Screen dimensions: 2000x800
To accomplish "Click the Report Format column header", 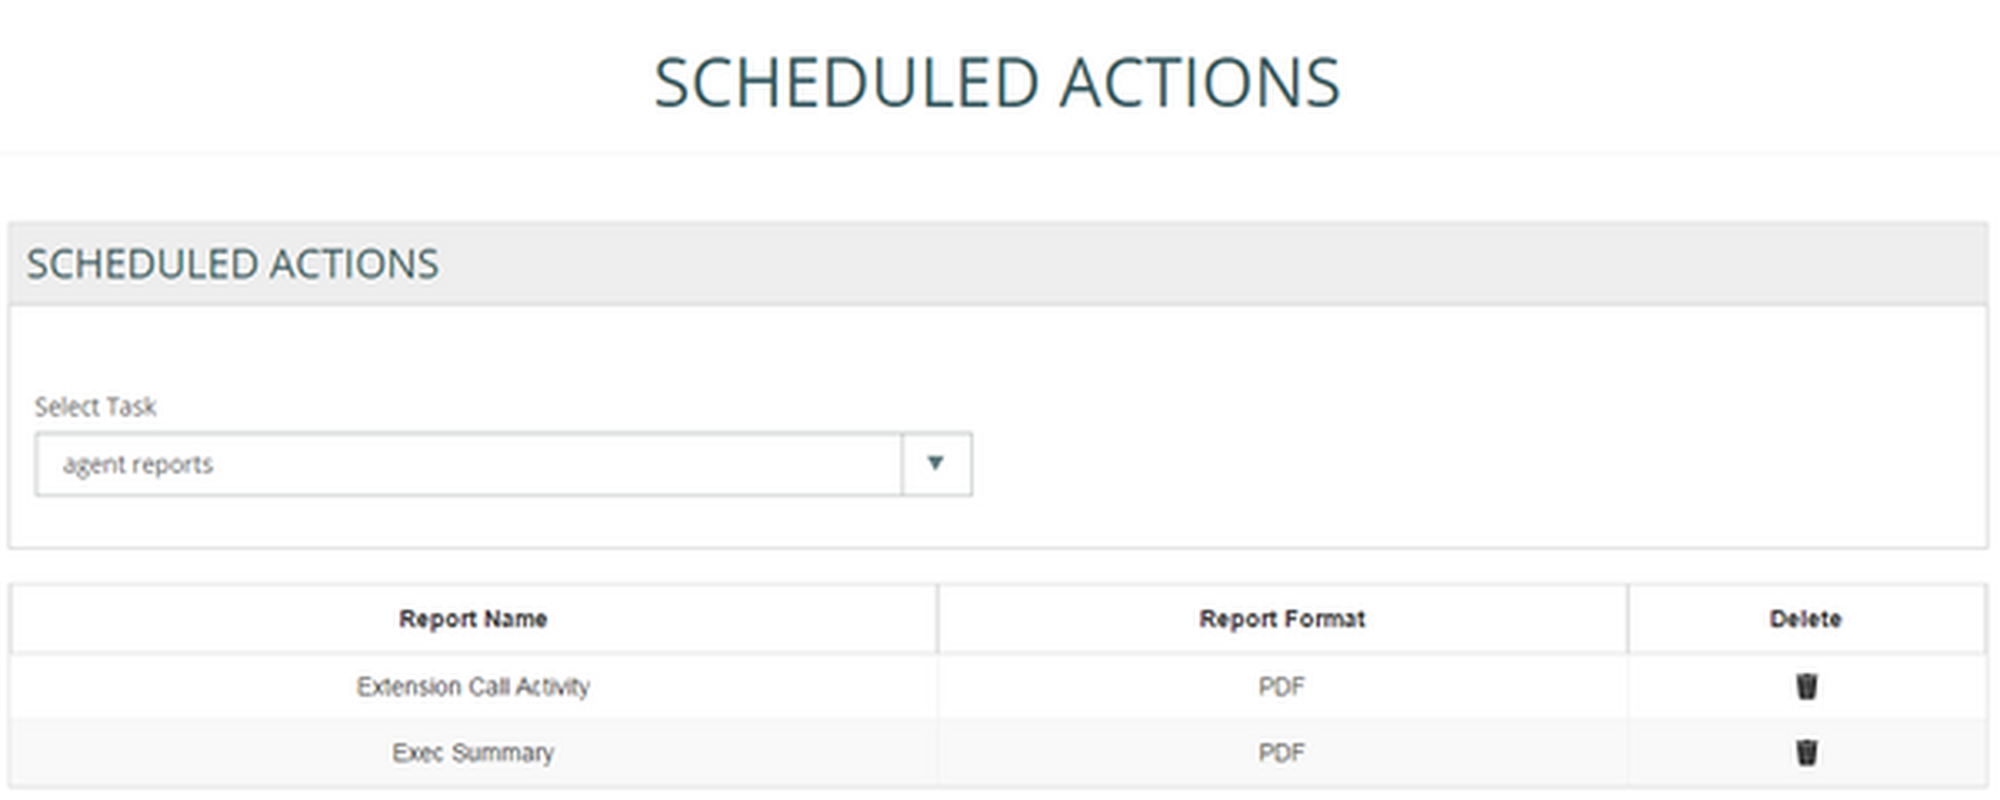I will 1282,619.
